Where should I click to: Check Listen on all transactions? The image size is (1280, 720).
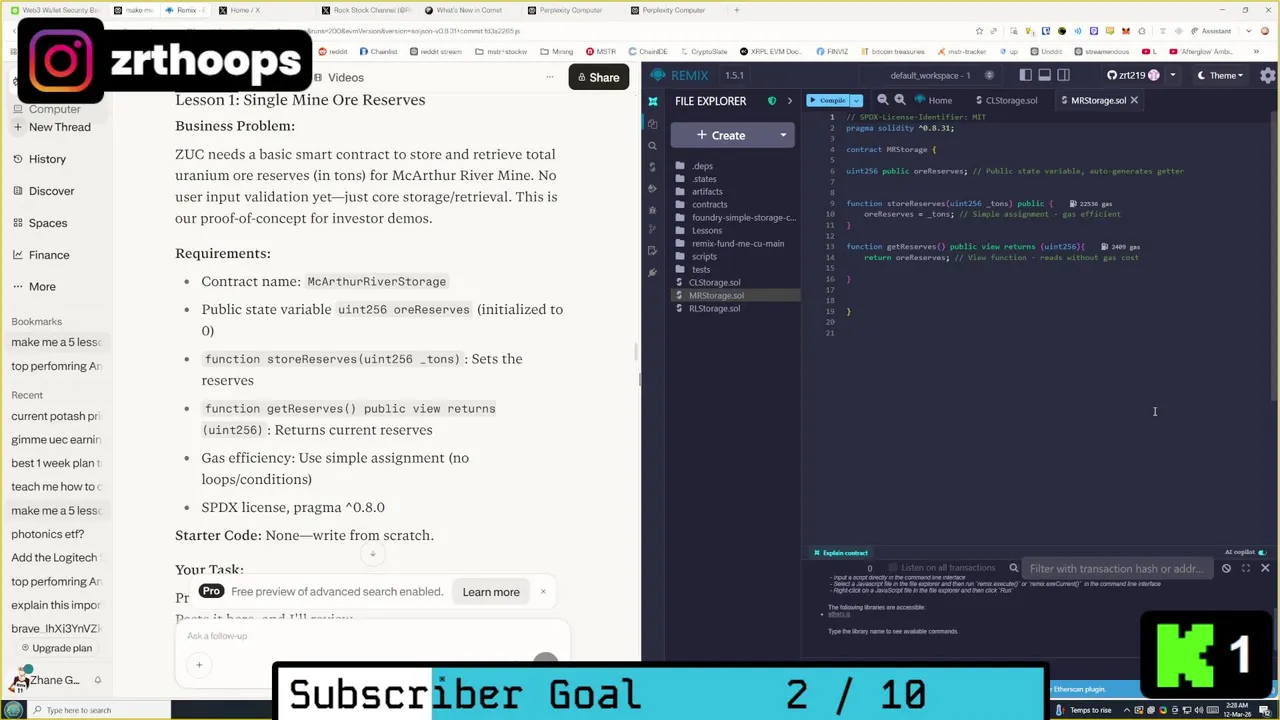coord(893,568)
